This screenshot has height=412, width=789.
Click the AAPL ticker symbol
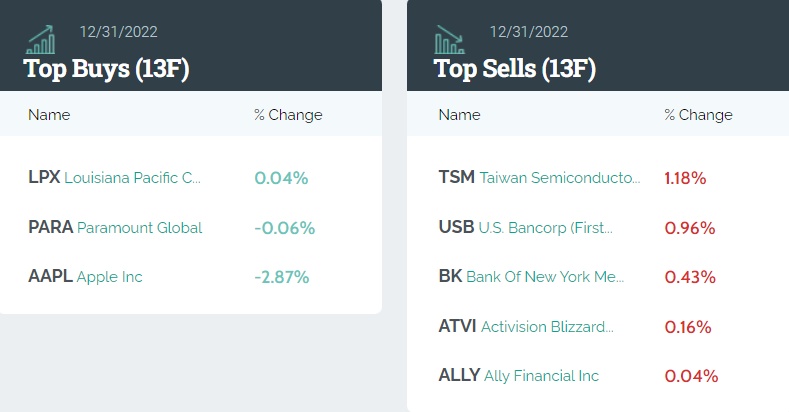tap(50, 276)
